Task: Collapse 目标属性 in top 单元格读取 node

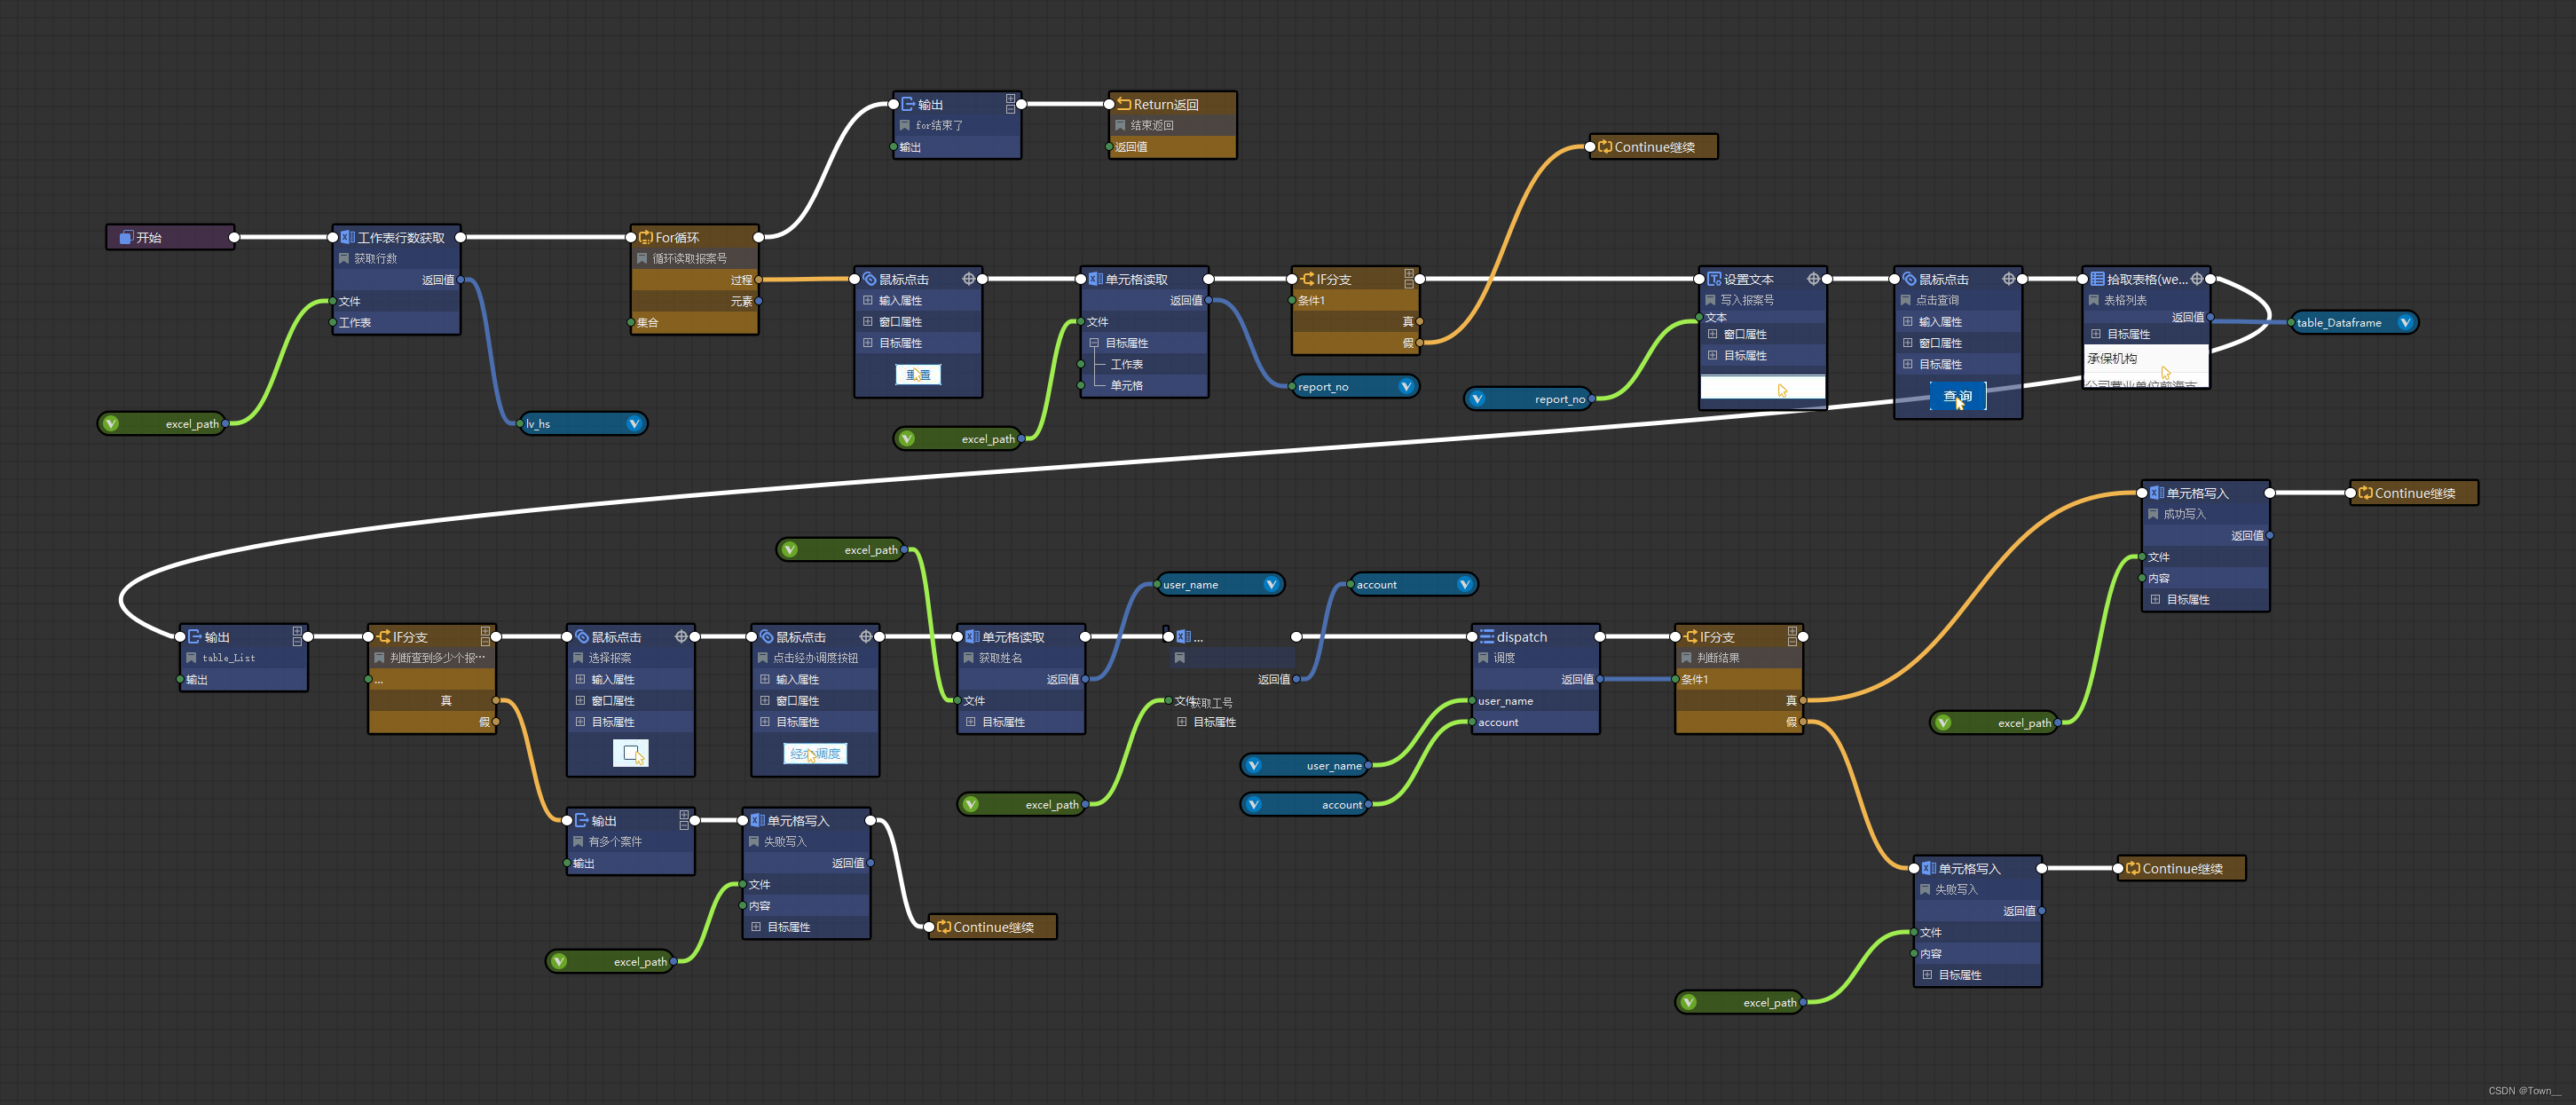Action: (x=1093, y=343)
